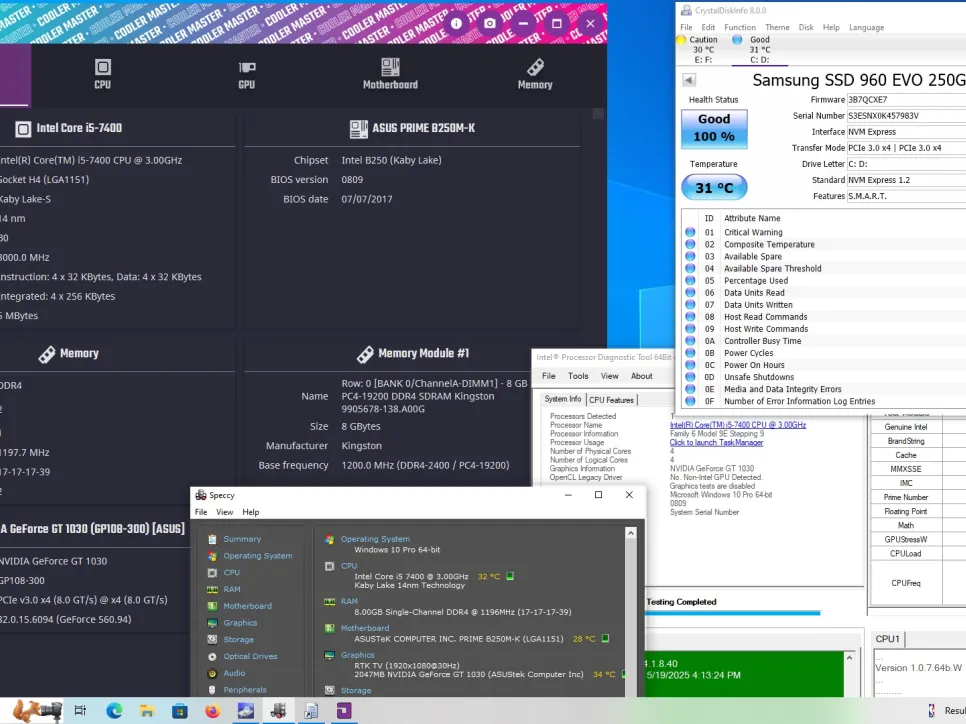The image size is (966, 724).
Task: Open Motherboard in Speccy sidebar
Action: click(x=247, y=606)
